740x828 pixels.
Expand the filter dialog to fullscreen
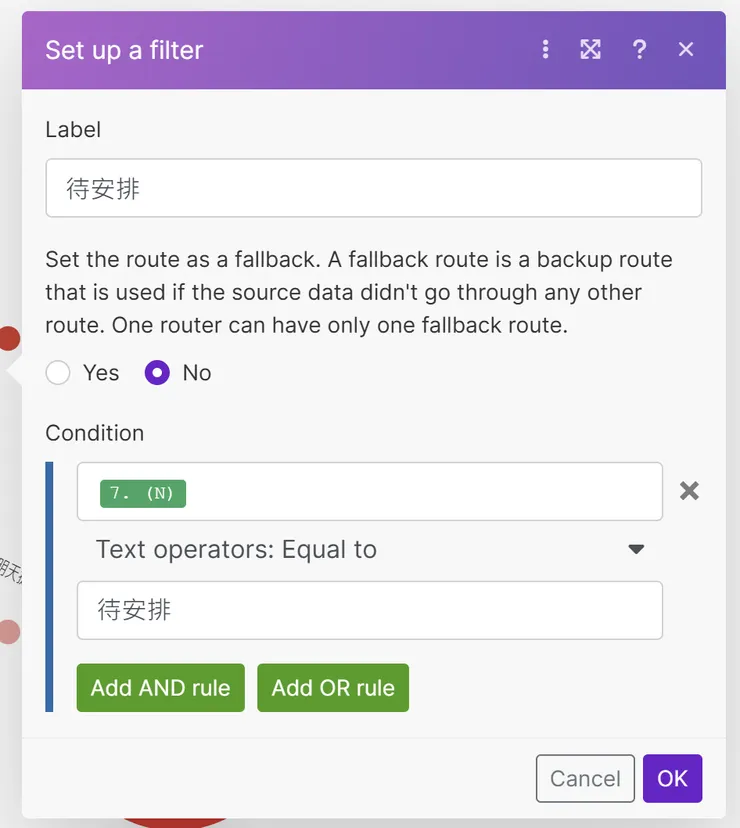coord(590,49)
